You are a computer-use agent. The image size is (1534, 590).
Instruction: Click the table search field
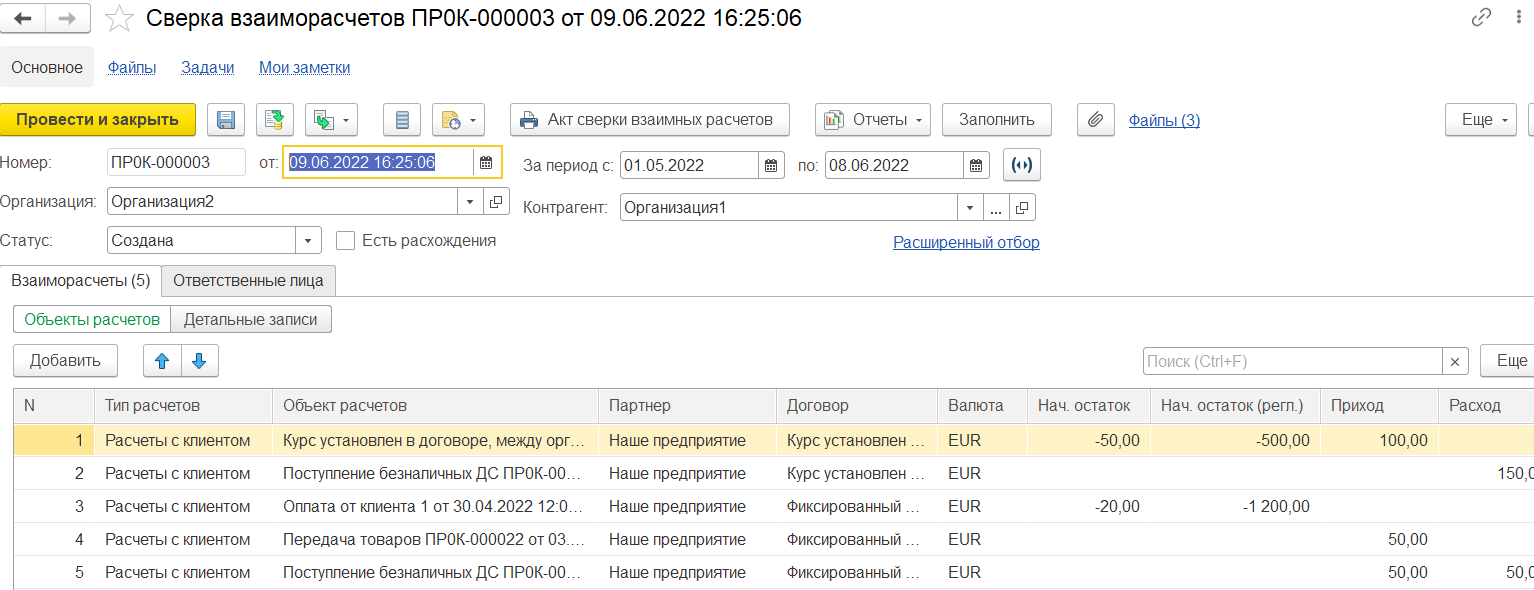1292,362
